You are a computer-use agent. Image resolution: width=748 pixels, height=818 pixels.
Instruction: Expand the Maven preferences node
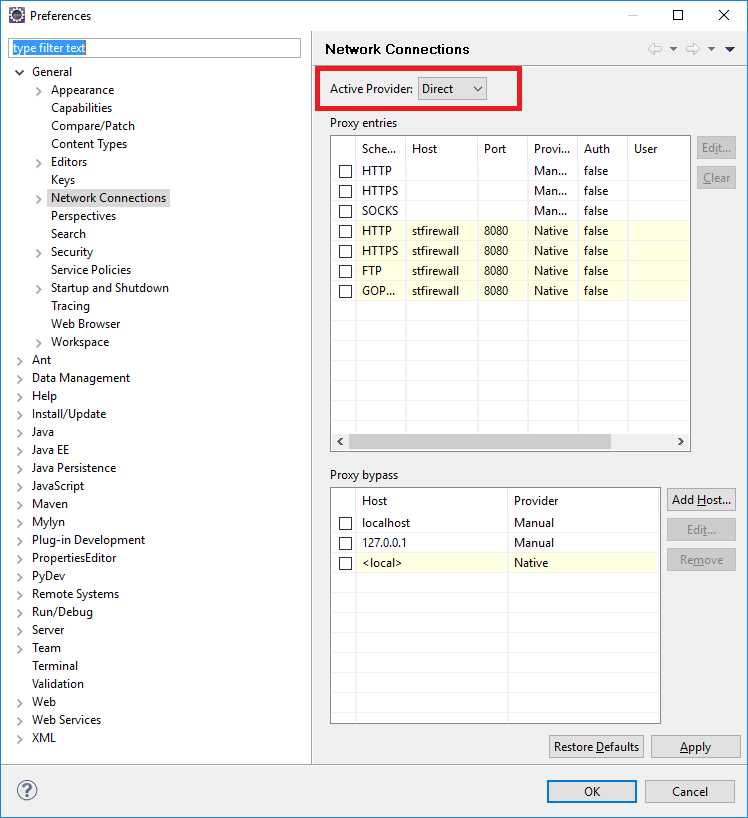pyautogui.click(x=20, y=505)
